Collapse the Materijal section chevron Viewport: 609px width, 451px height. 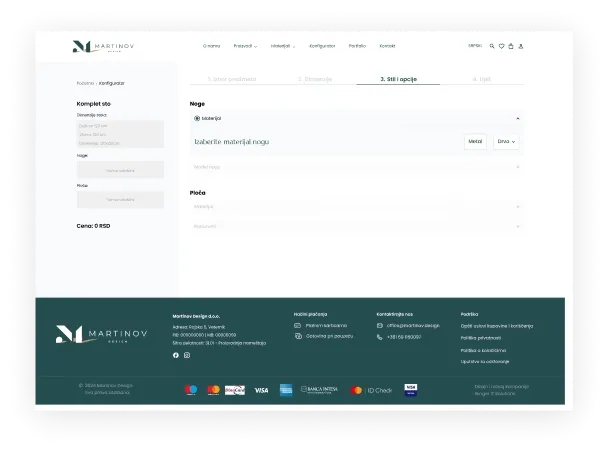(518, 118)
